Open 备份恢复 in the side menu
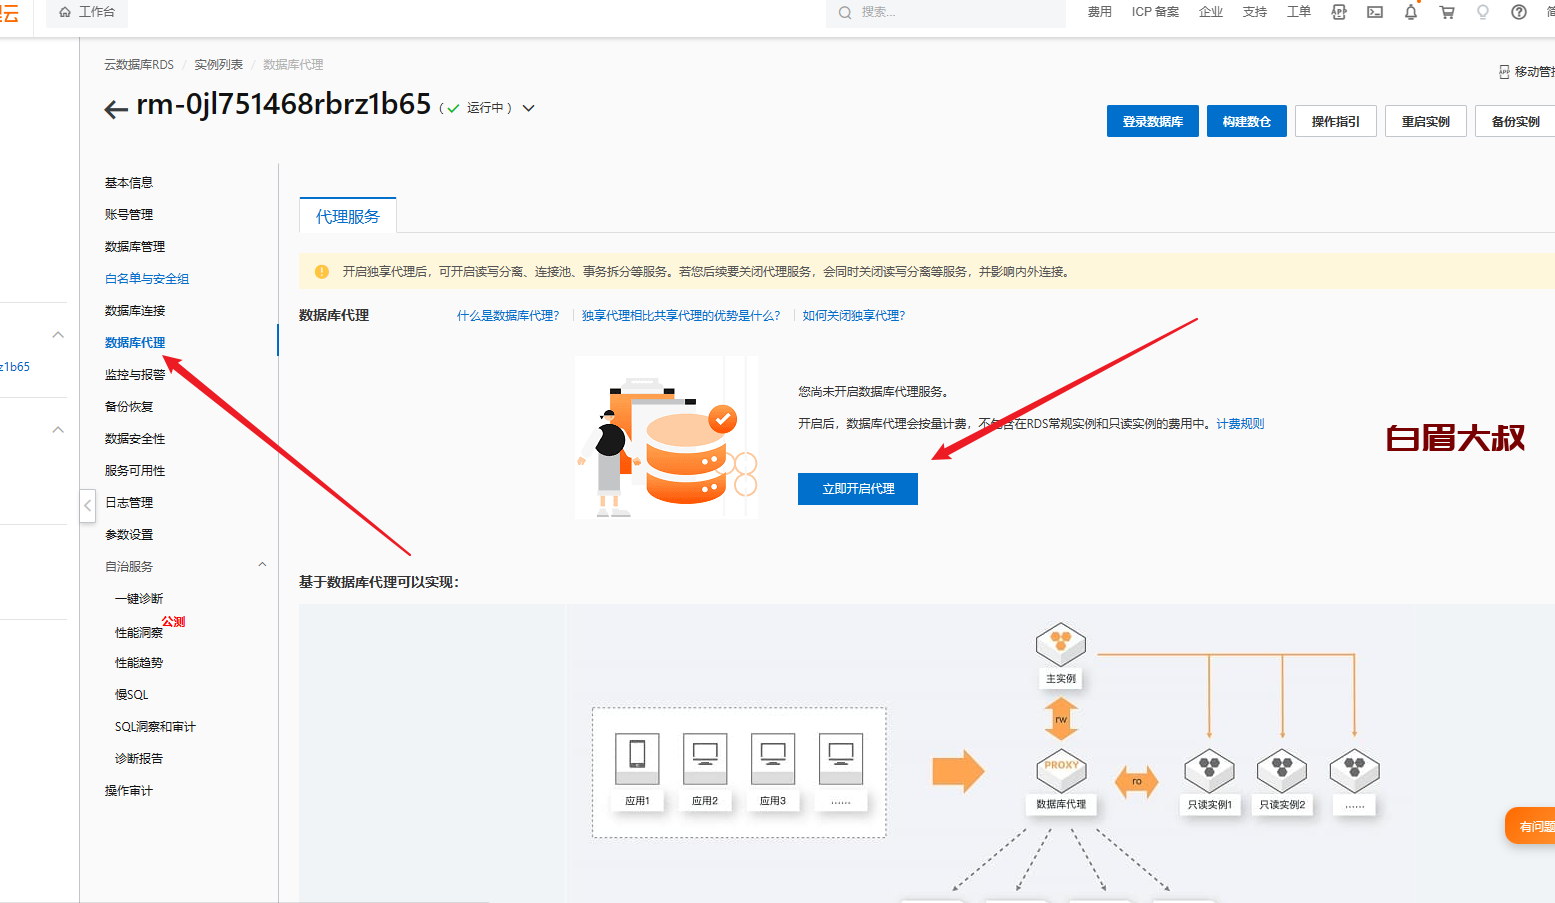The width and height of the screenshot is (1555, 903). pos(129,407)
